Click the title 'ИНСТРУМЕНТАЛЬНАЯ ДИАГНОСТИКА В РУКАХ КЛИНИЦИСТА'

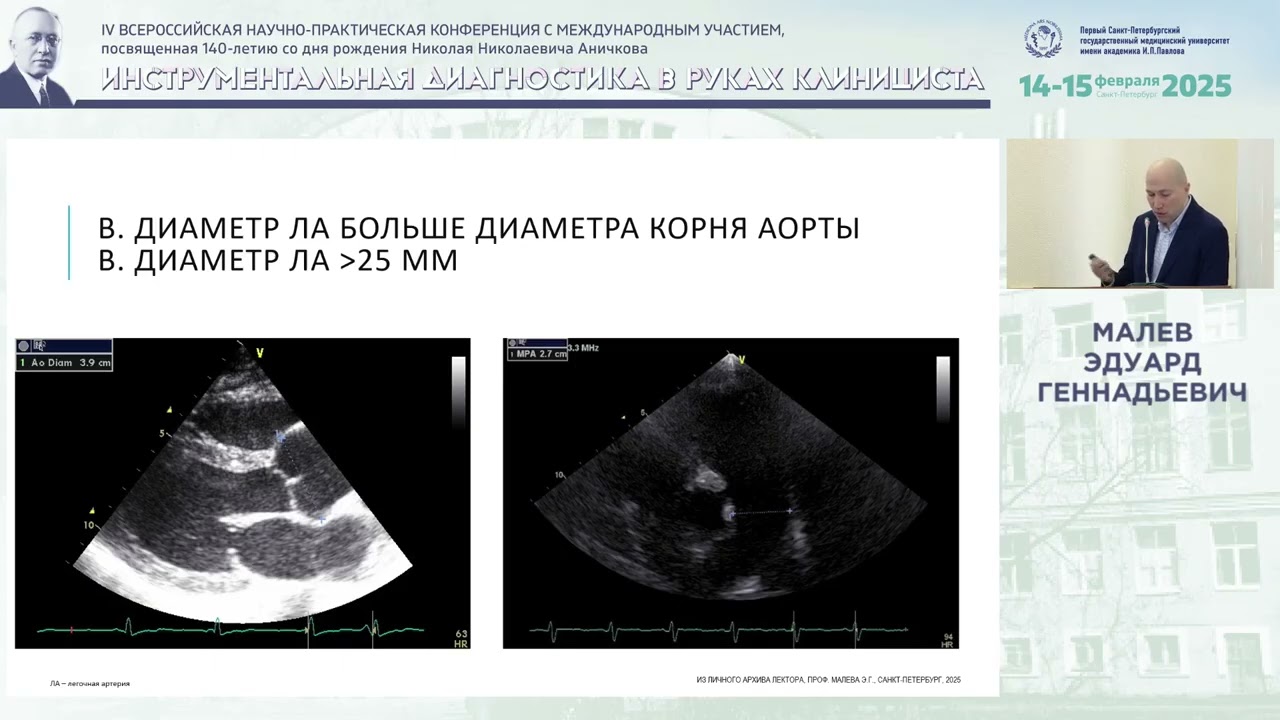tap(543, 79)
